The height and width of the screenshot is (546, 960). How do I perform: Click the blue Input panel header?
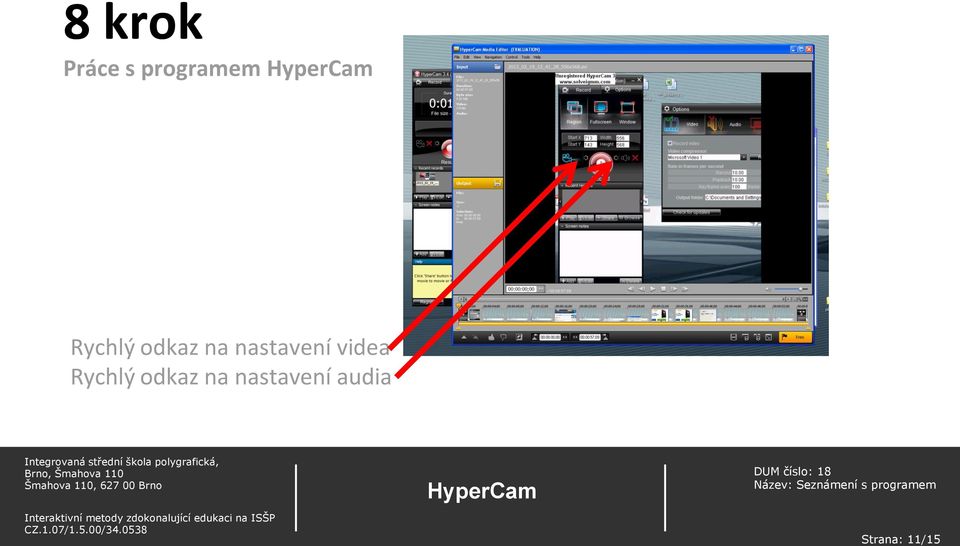[x=478, y=67]
